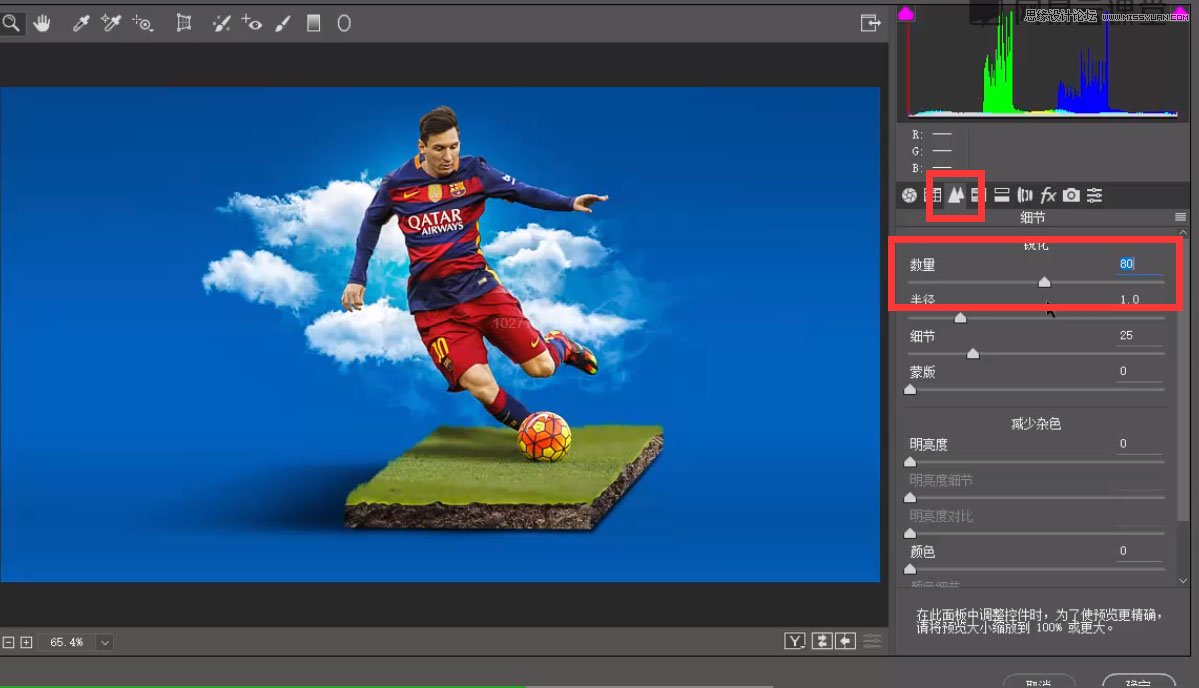Select the Radial Filter tool
The image size is (1199, 688).
click(x=344, y=23)
